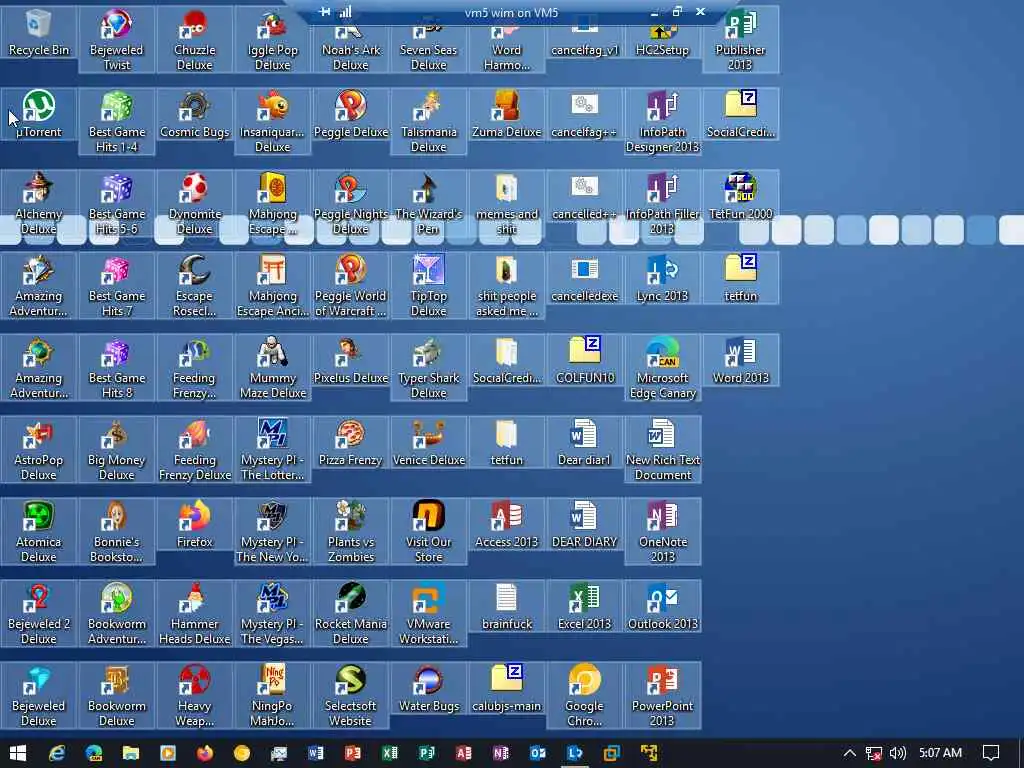
Task: Open Peggle World of Warcraft shortcut
Action: point(351,285)
